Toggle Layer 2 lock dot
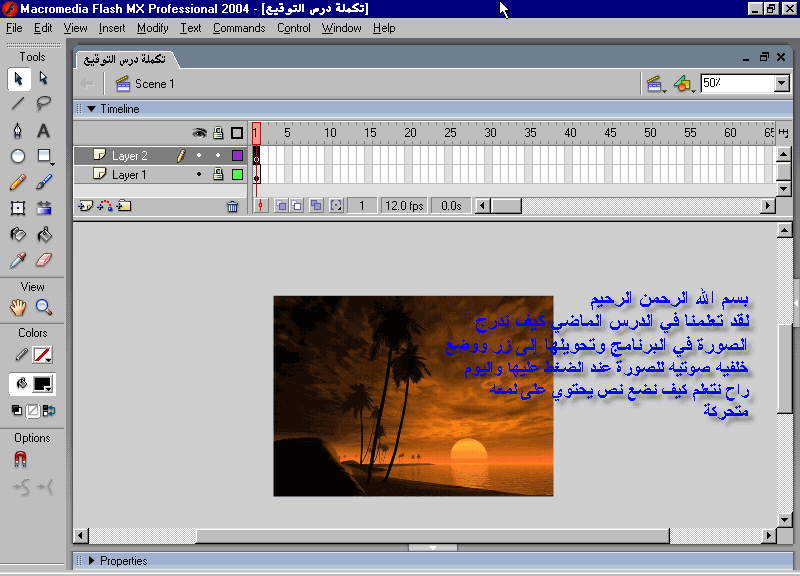 pyautogui.click(x=218, y=155)
